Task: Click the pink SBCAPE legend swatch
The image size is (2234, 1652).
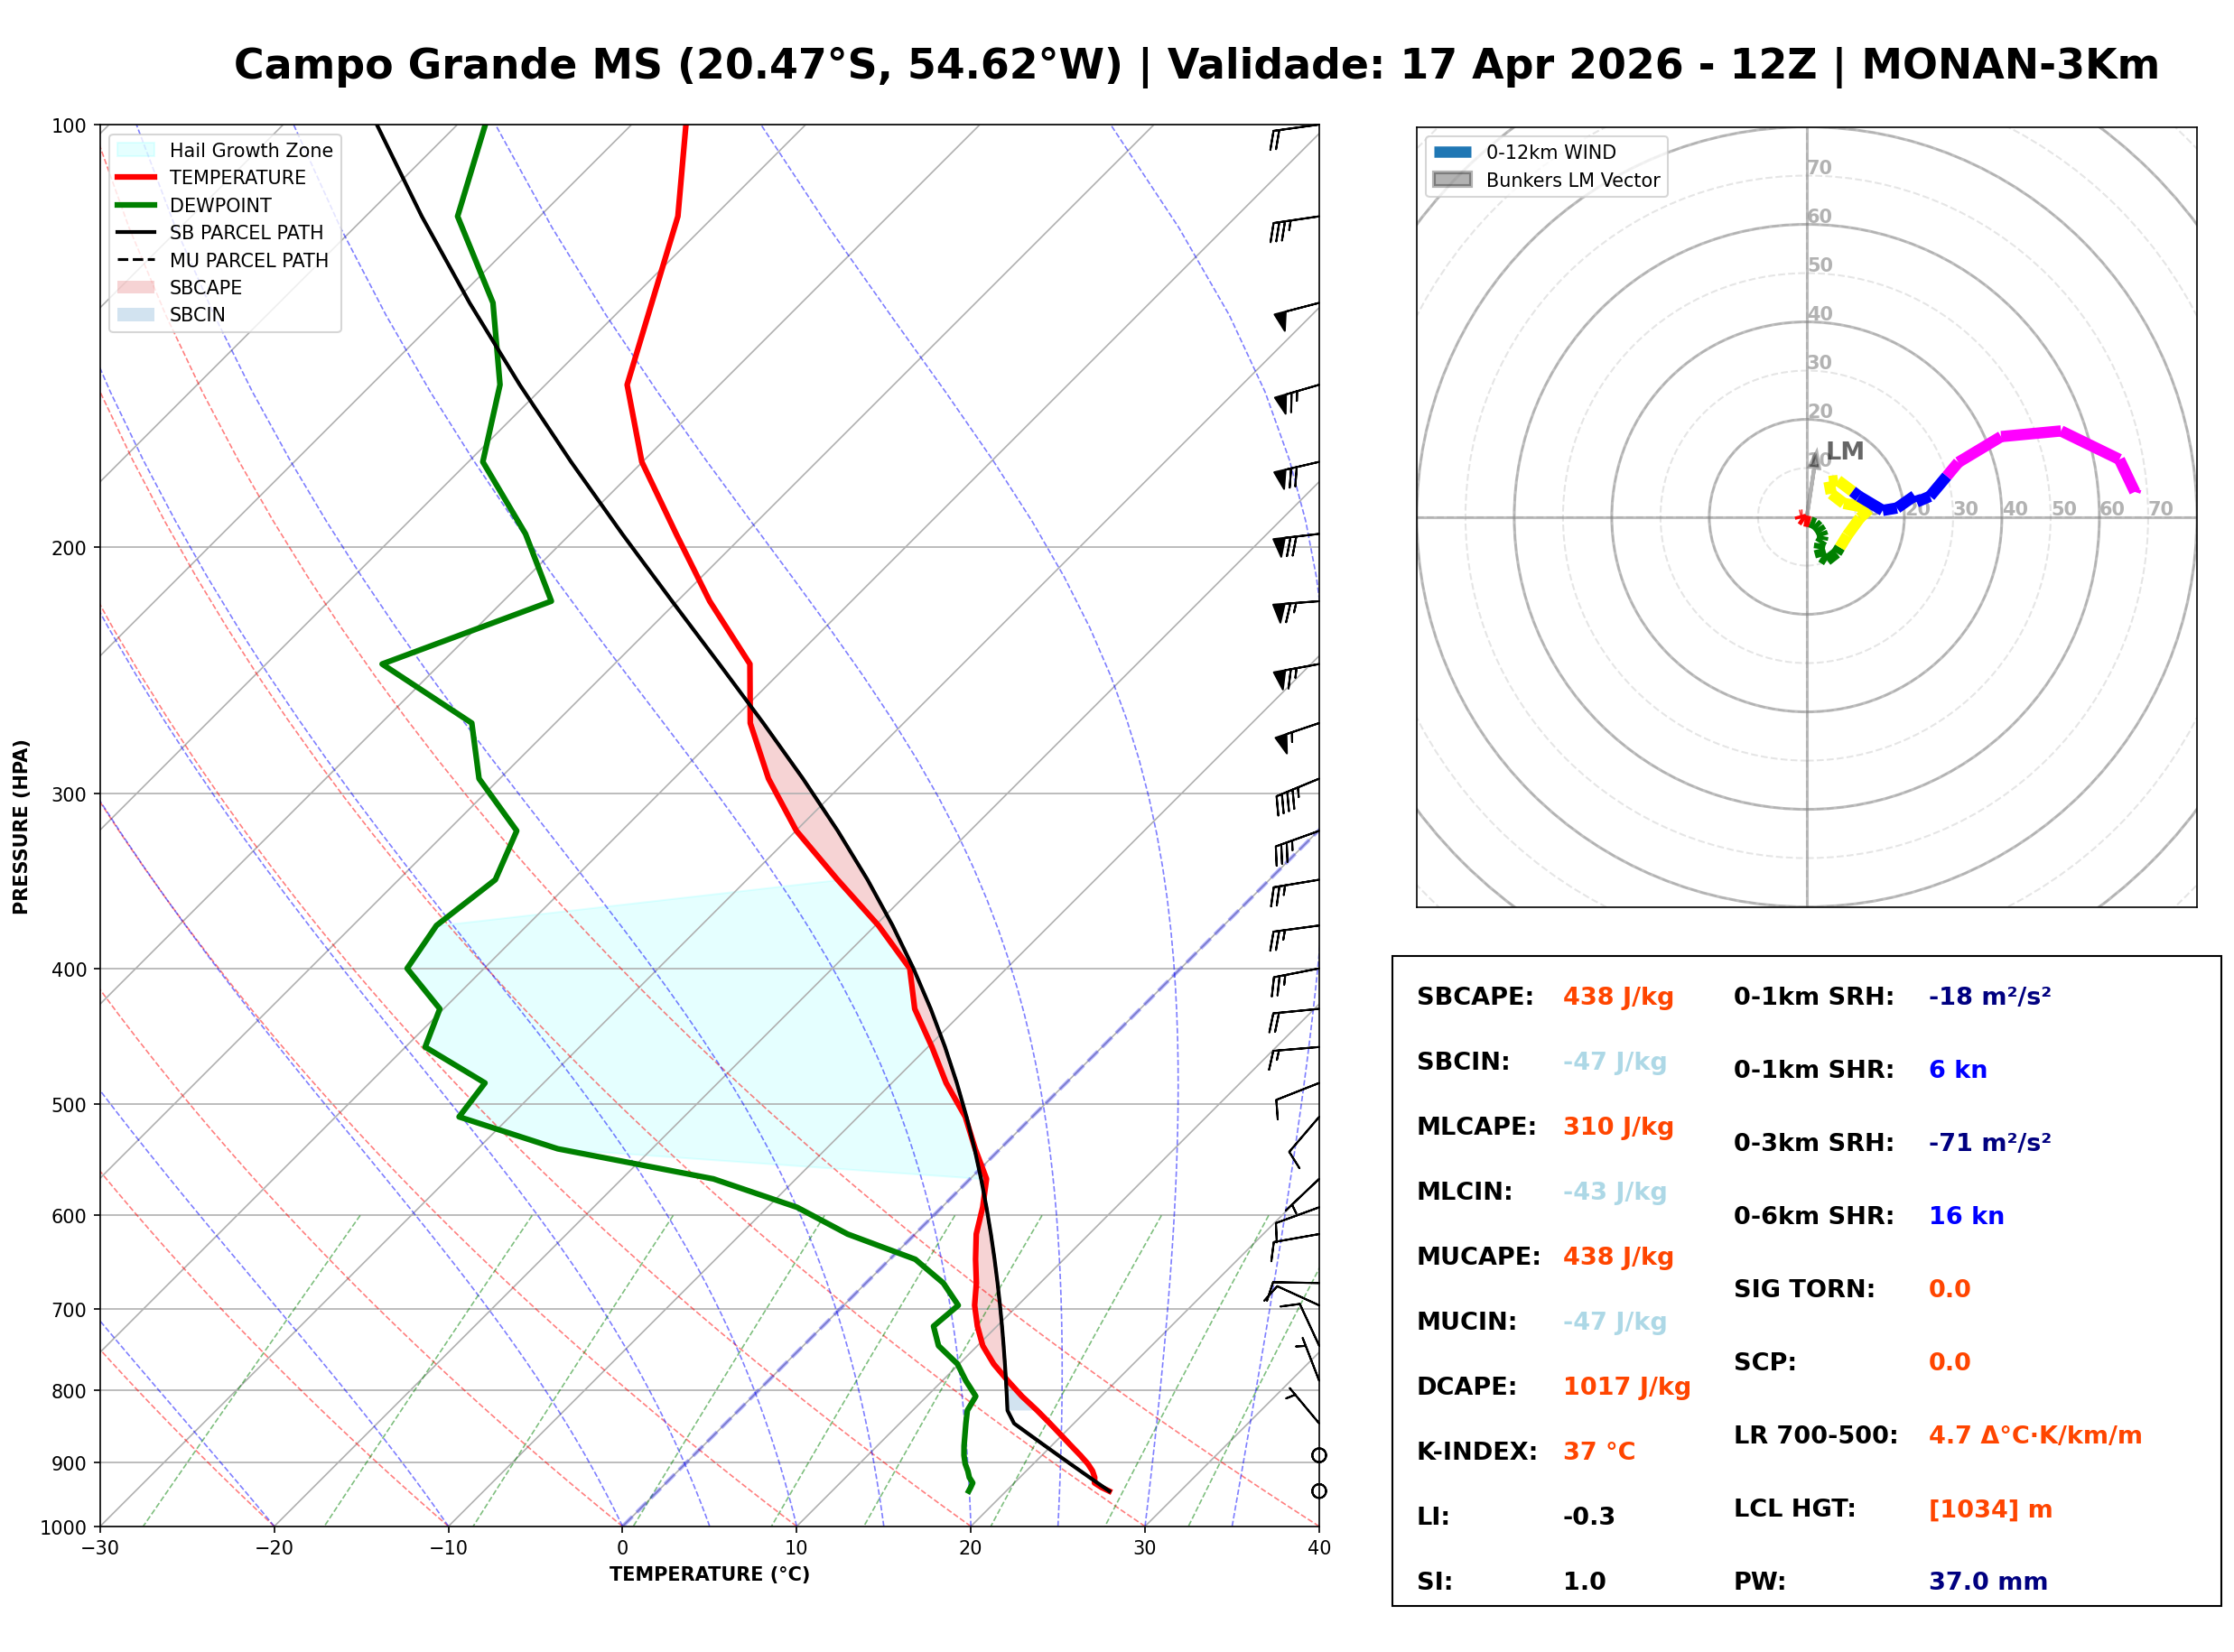Action: pos(136,287)
